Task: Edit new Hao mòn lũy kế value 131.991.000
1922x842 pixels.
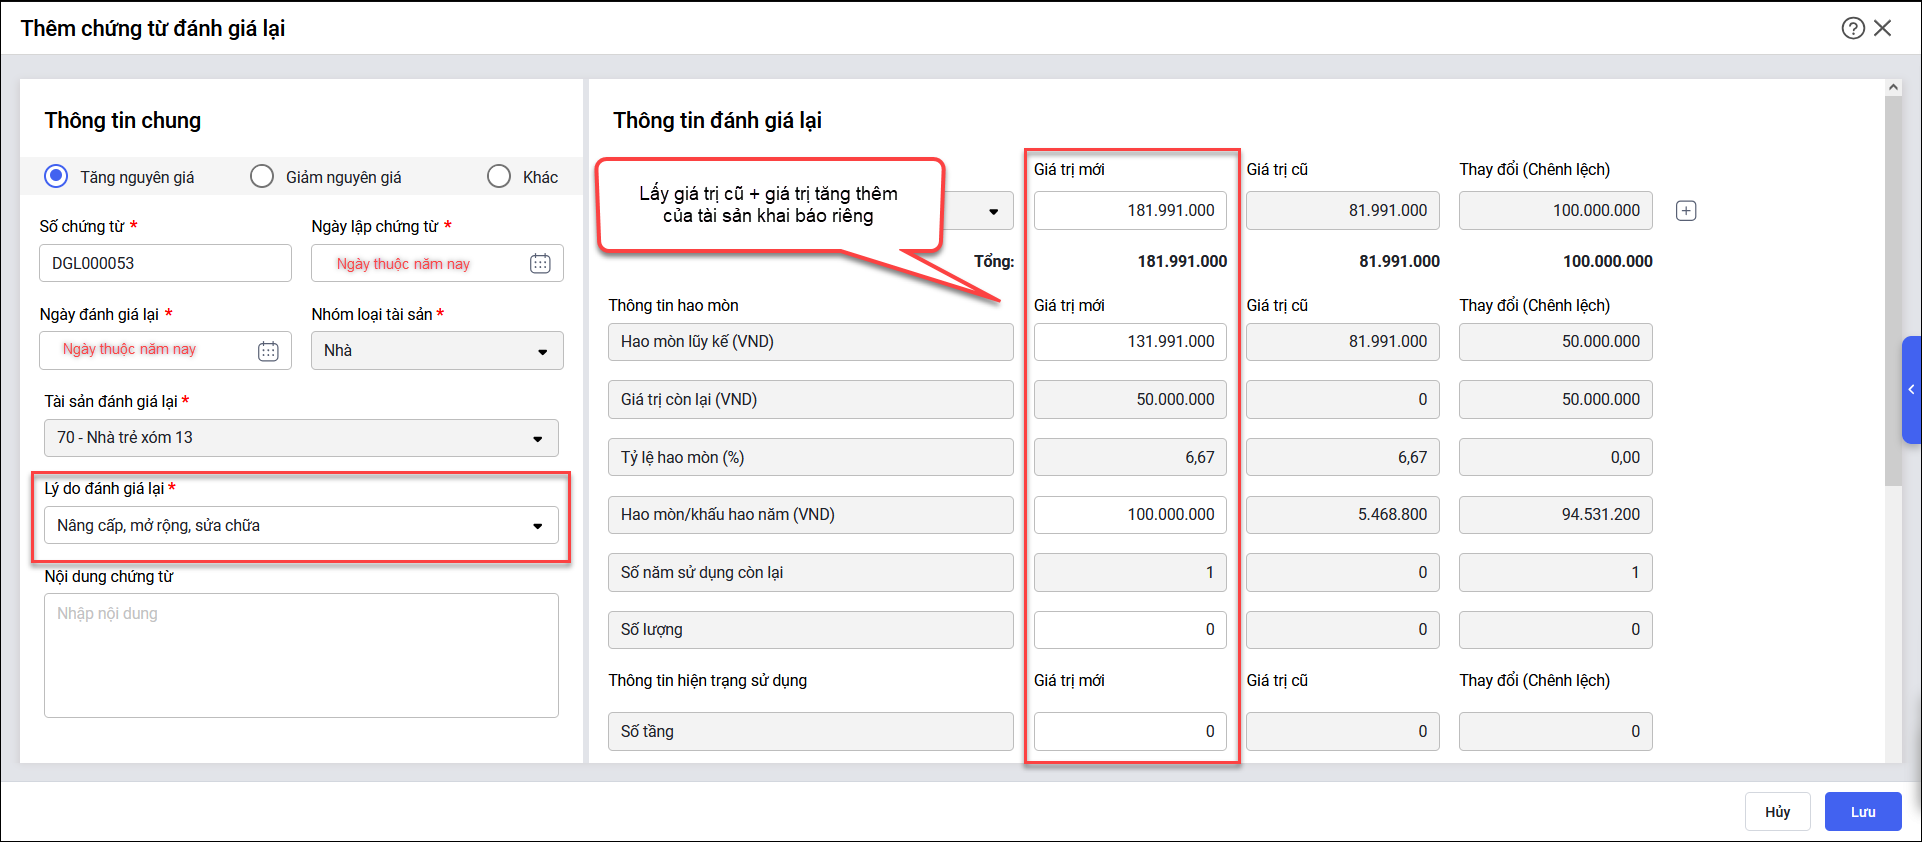Action: tap(1130, 342)
